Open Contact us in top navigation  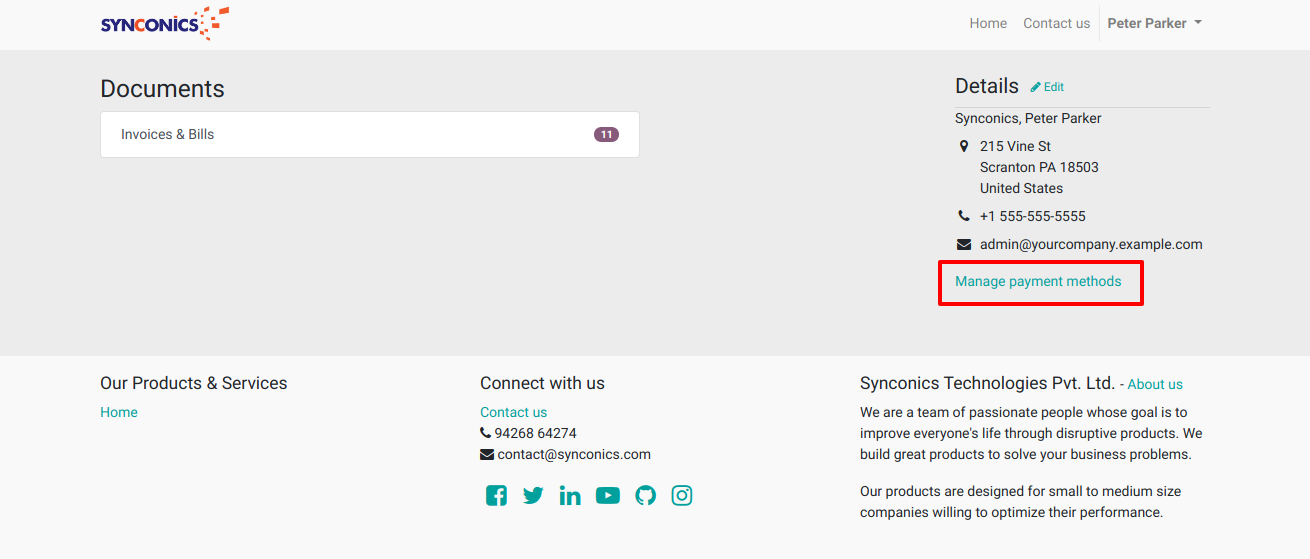[1056, 23]
